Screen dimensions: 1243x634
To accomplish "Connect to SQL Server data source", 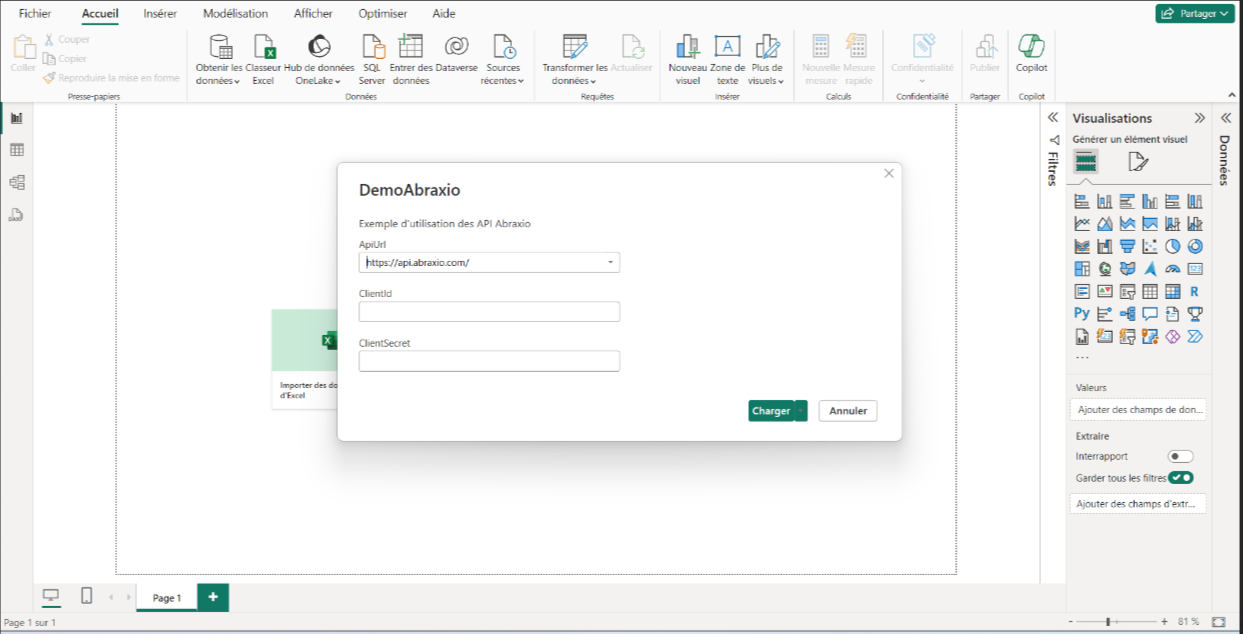I will [372, 59].
